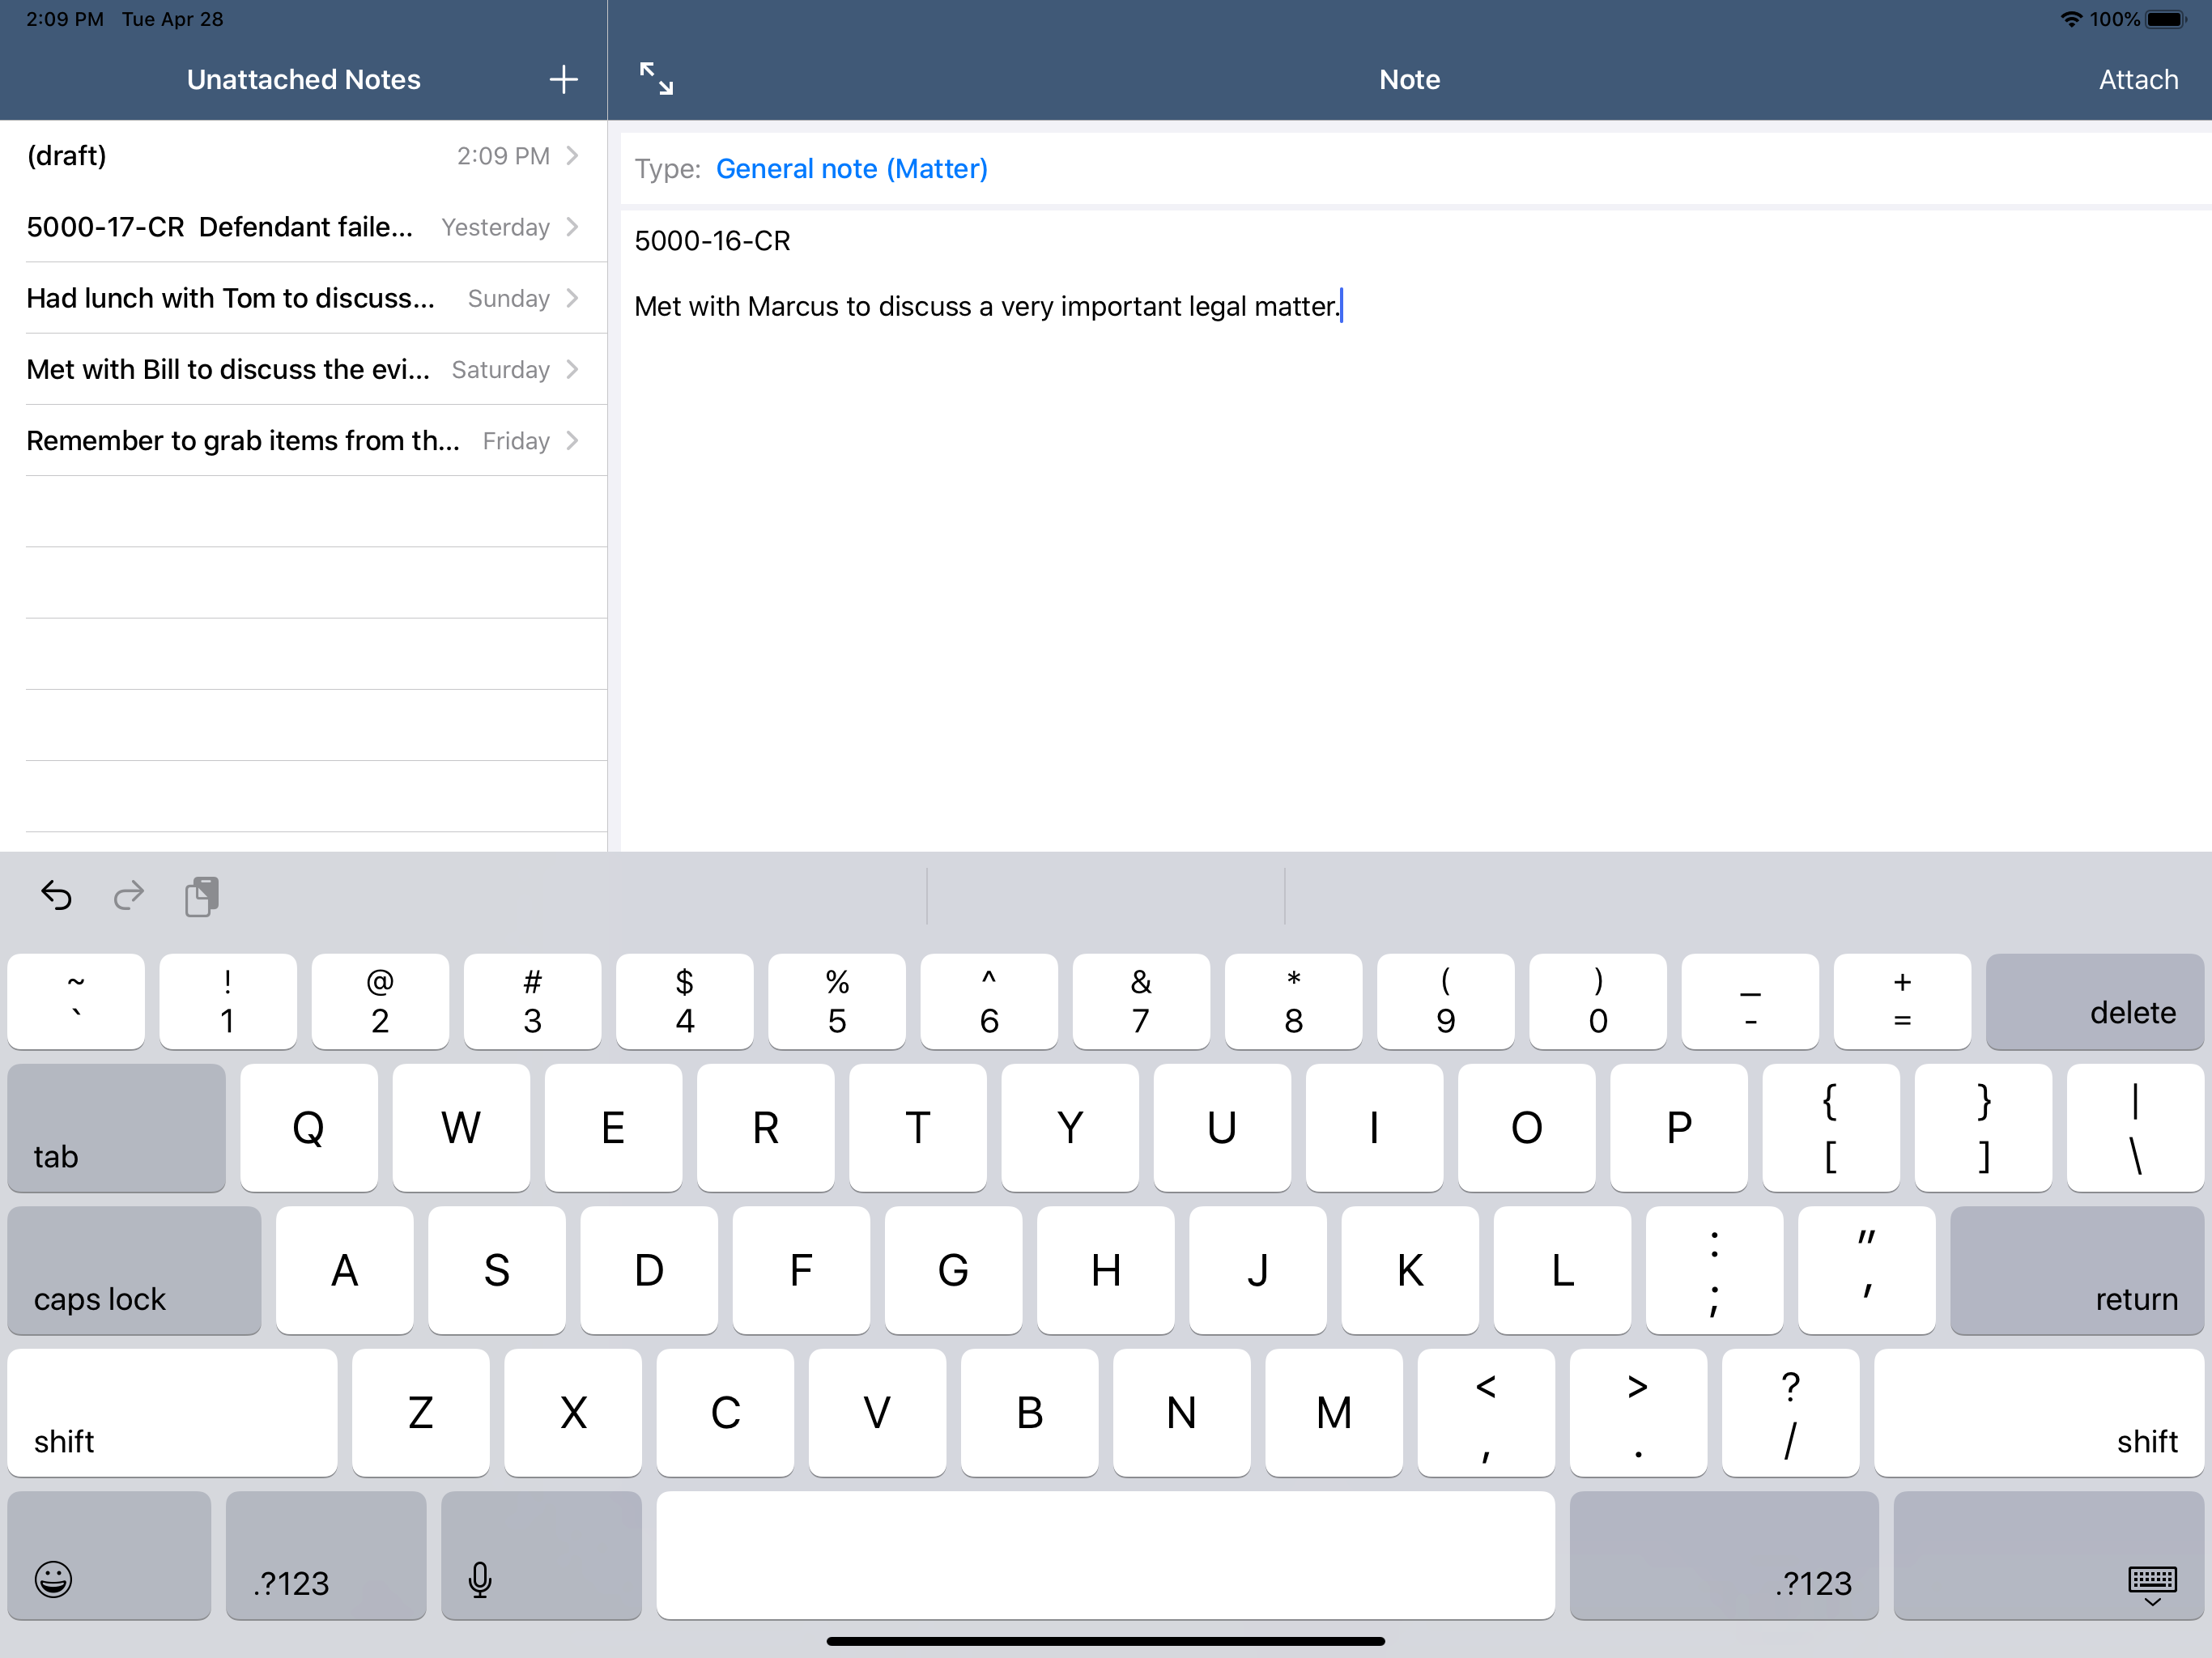Tap the number 5 key
Screen dimensions: 2212x1658
click(837, 1001)
